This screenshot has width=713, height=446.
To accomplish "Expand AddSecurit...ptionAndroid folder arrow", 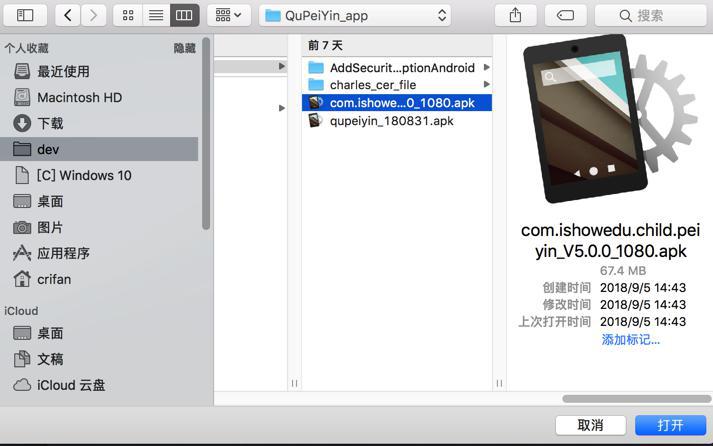I will coord(487,67).
